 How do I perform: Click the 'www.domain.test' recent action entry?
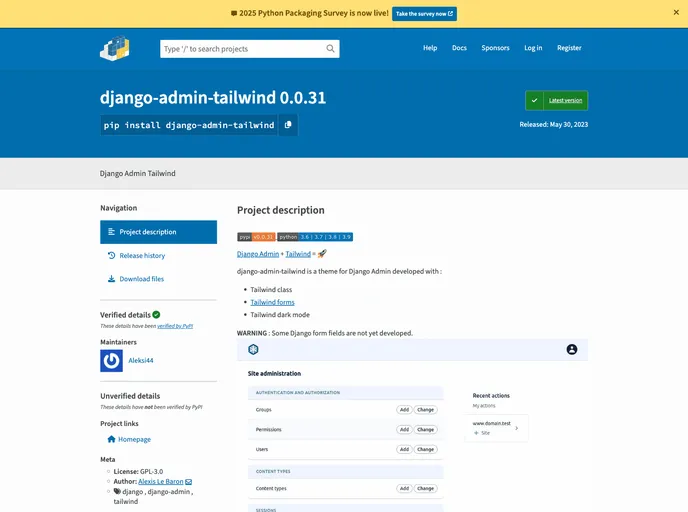tap(496, 428)
